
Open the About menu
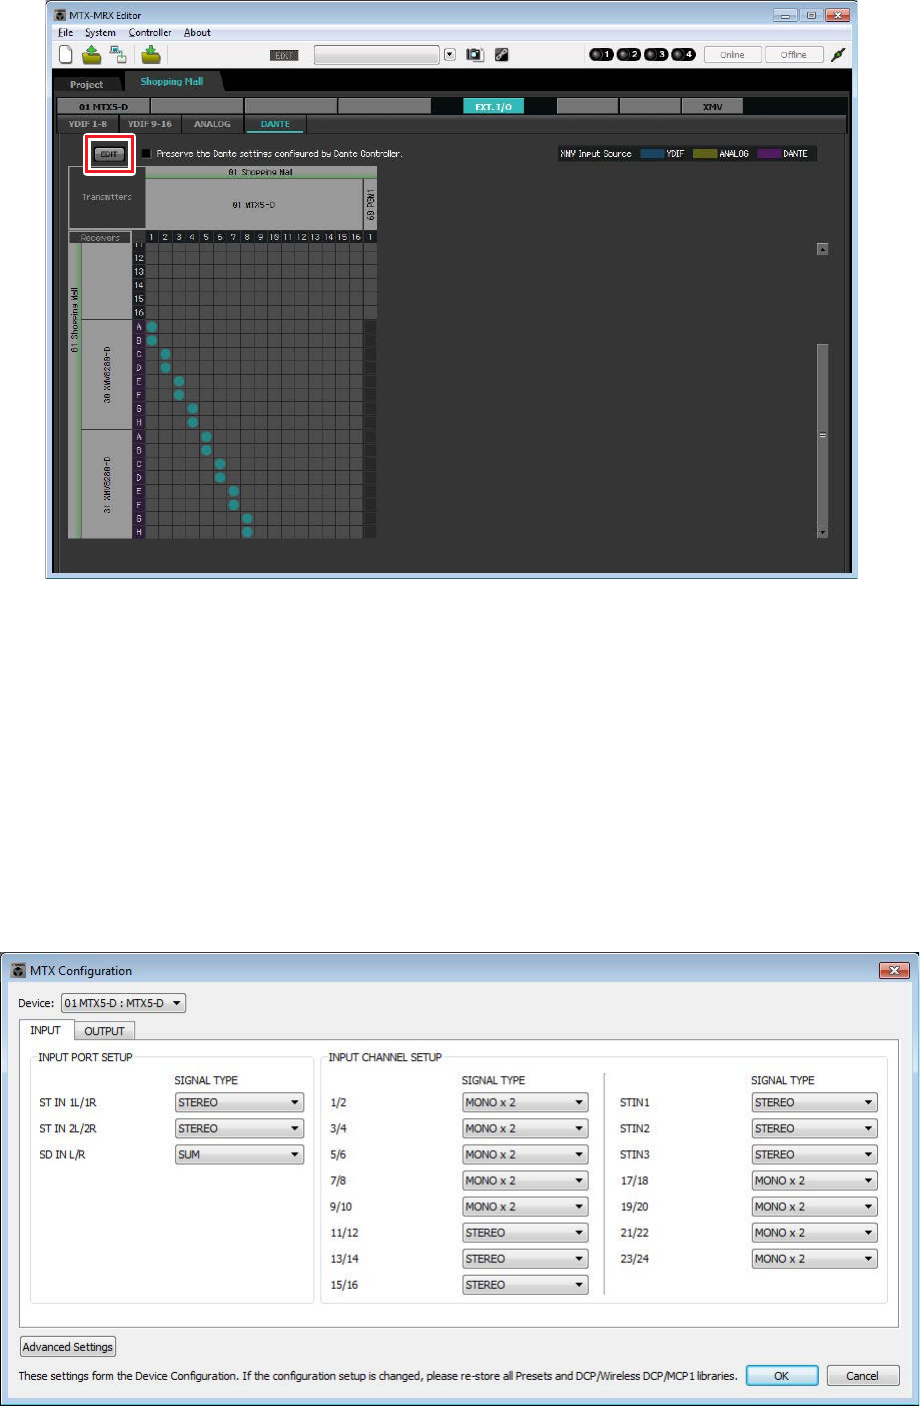point(197,33)
